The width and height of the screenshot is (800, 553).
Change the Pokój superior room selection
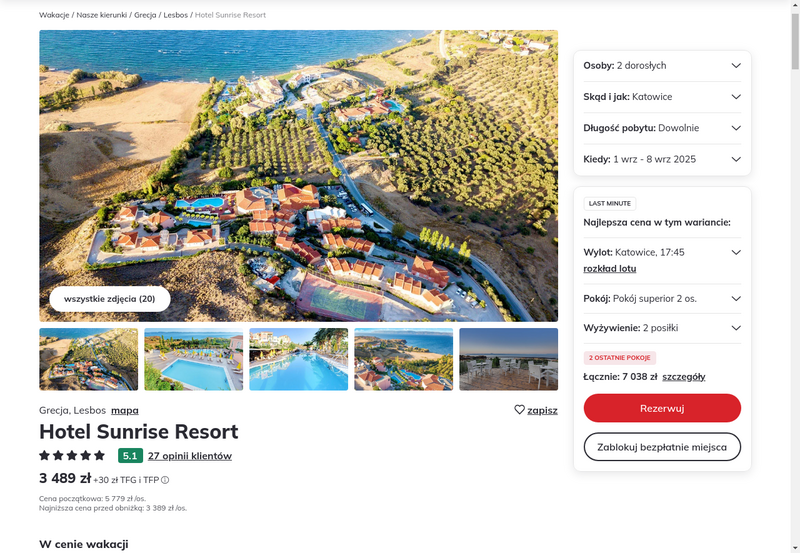point(662,299)
